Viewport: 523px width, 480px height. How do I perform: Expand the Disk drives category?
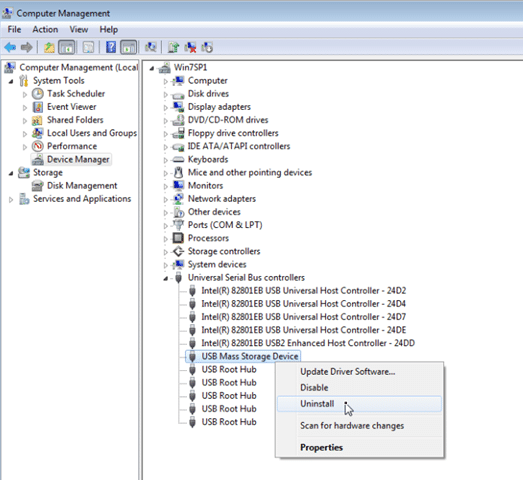pos(165,94)
